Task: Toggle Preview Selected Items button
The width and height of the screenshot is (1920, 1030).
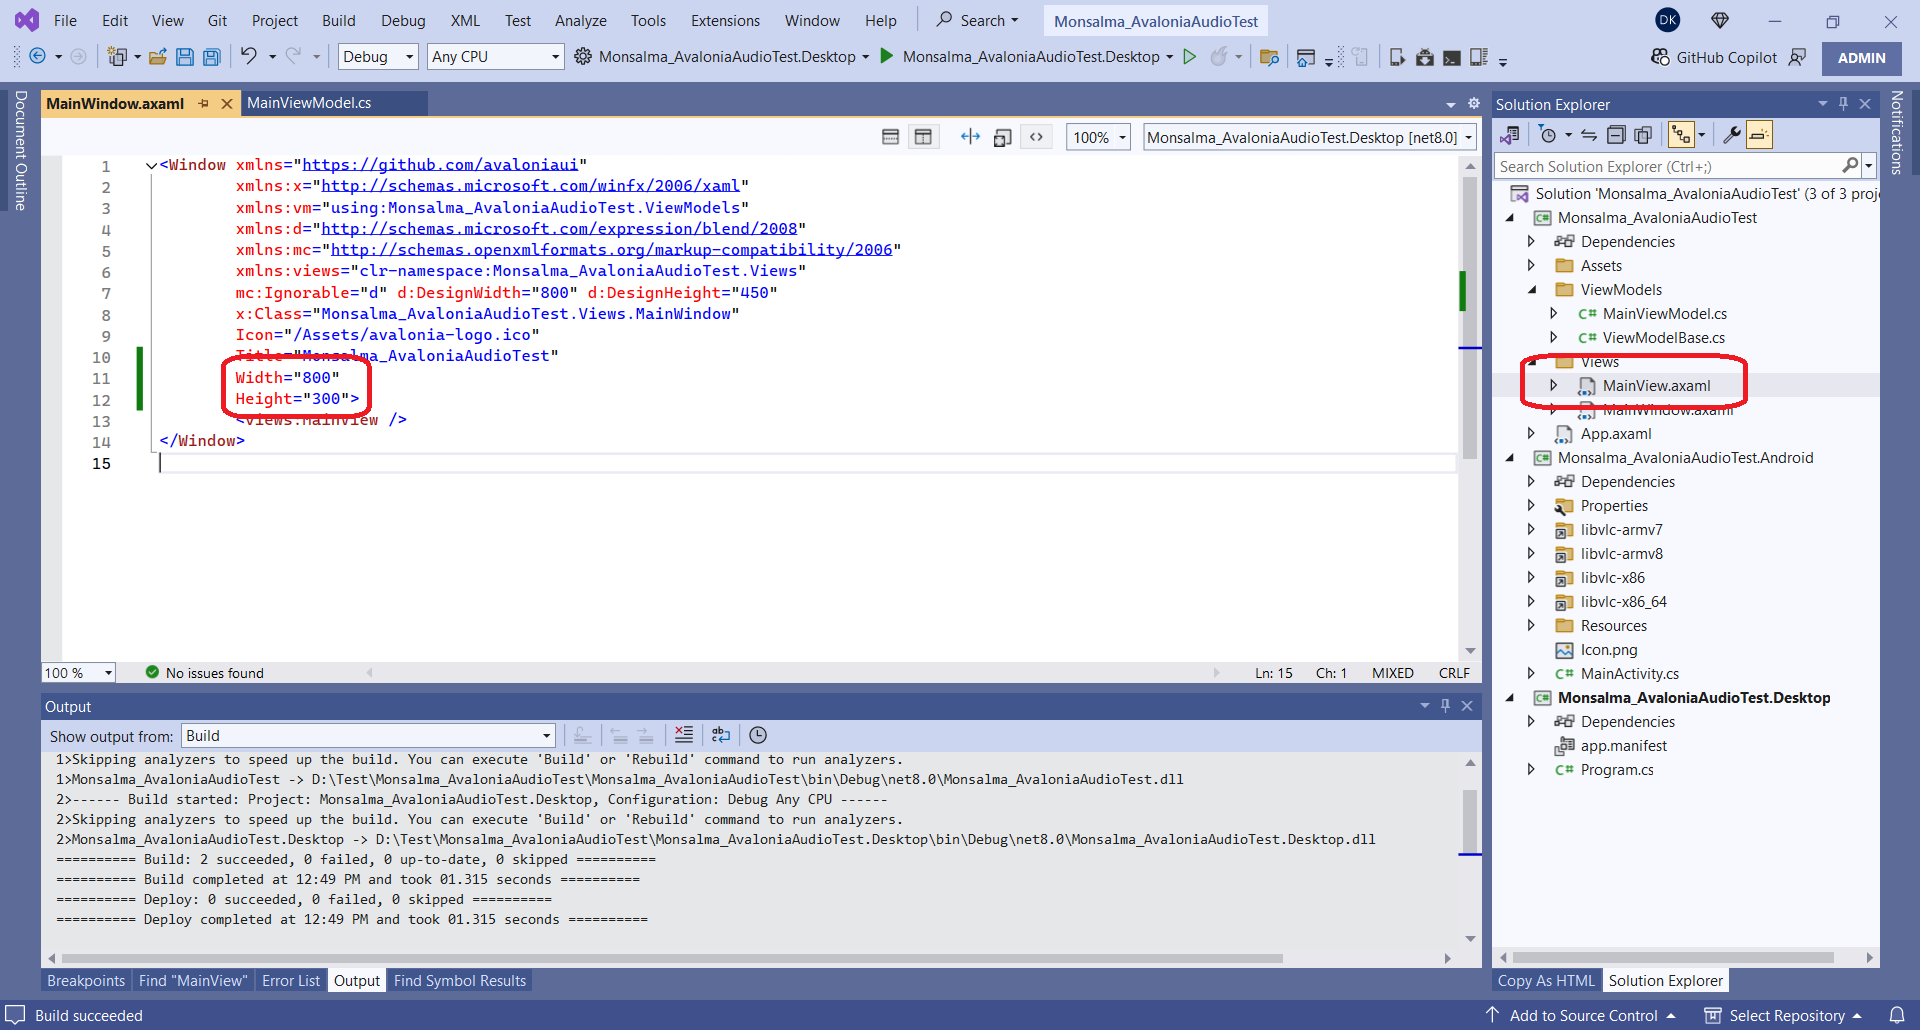Action: click(x=1759, y=135)
